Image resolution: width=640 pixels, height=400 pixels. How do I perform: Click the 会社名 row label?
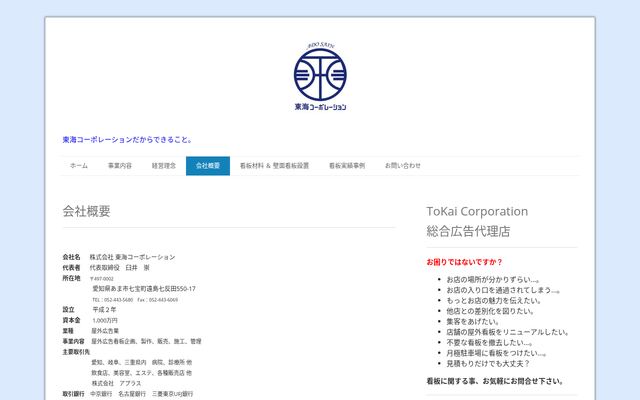click(71, 257)
